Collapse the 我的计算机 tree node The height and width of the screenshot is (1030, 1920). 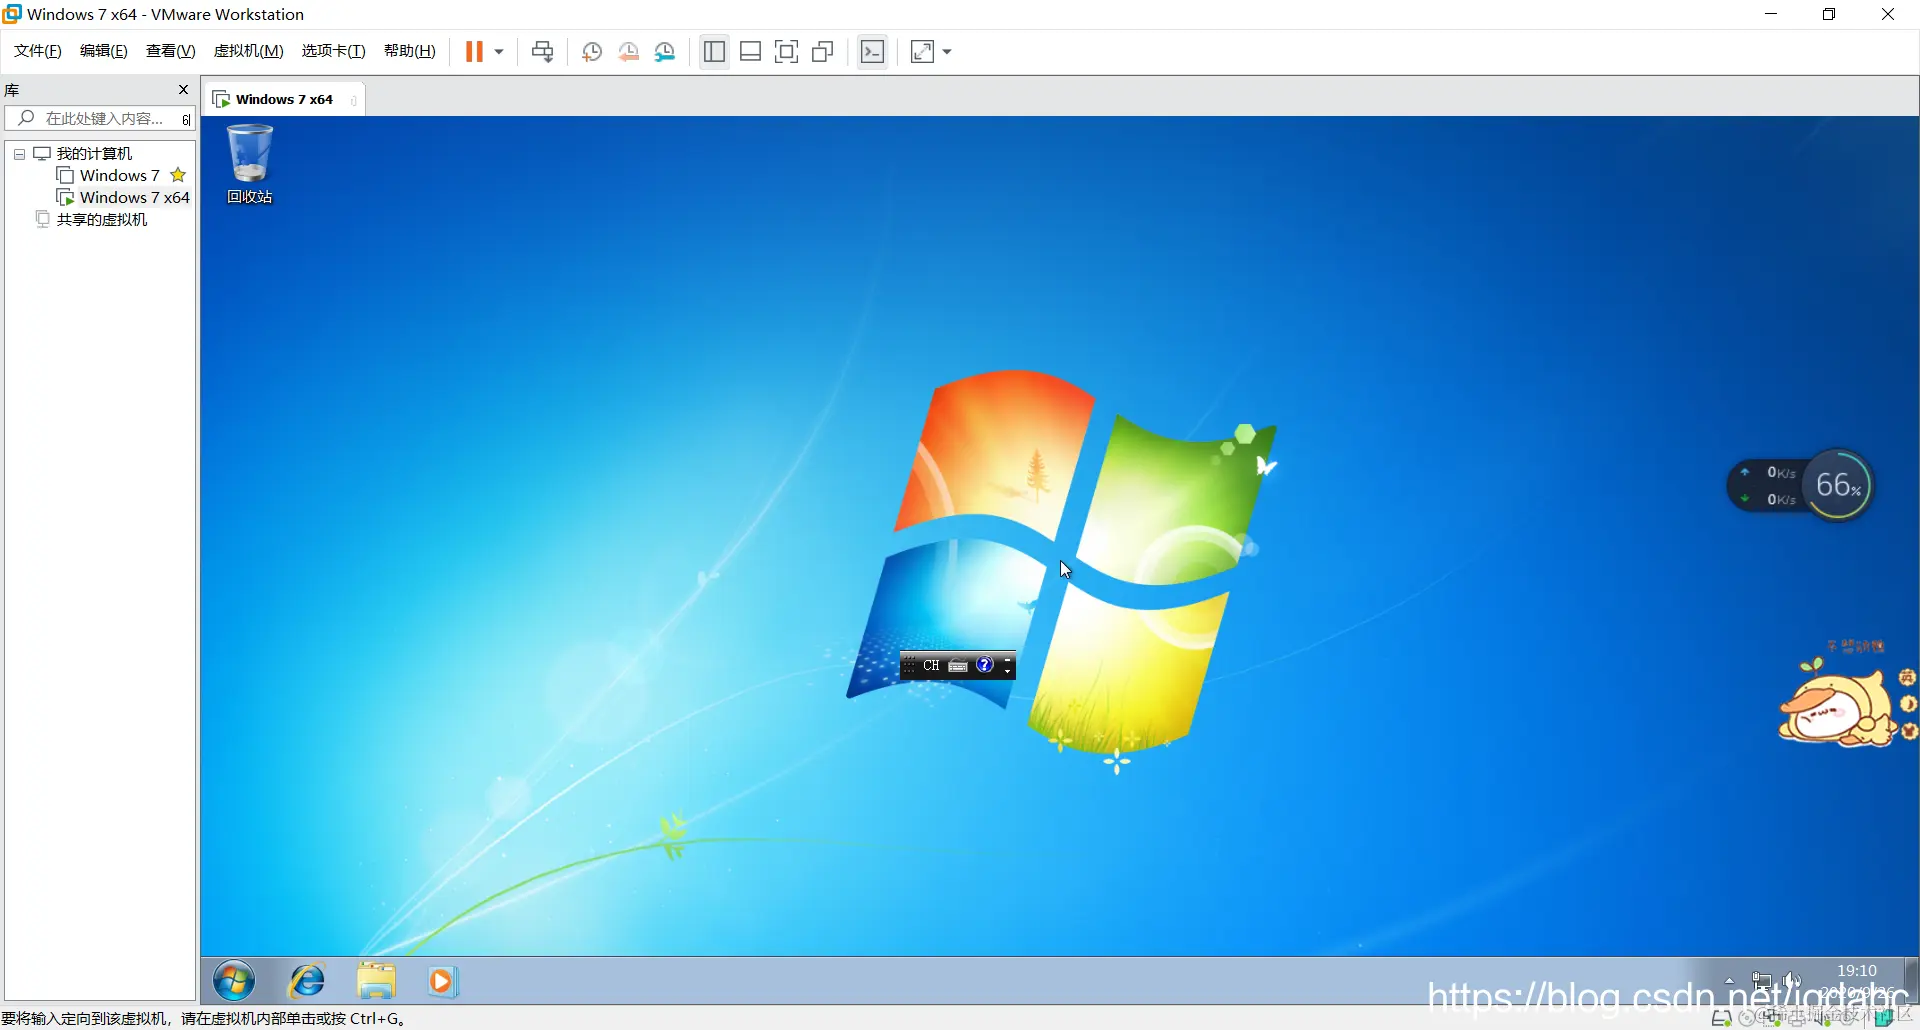pos(19,154)
